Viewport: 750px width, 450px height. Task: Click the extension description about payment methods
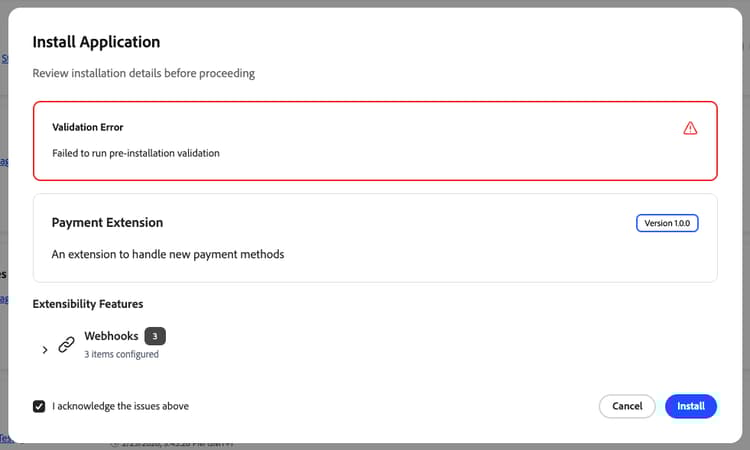coord(168,254)
